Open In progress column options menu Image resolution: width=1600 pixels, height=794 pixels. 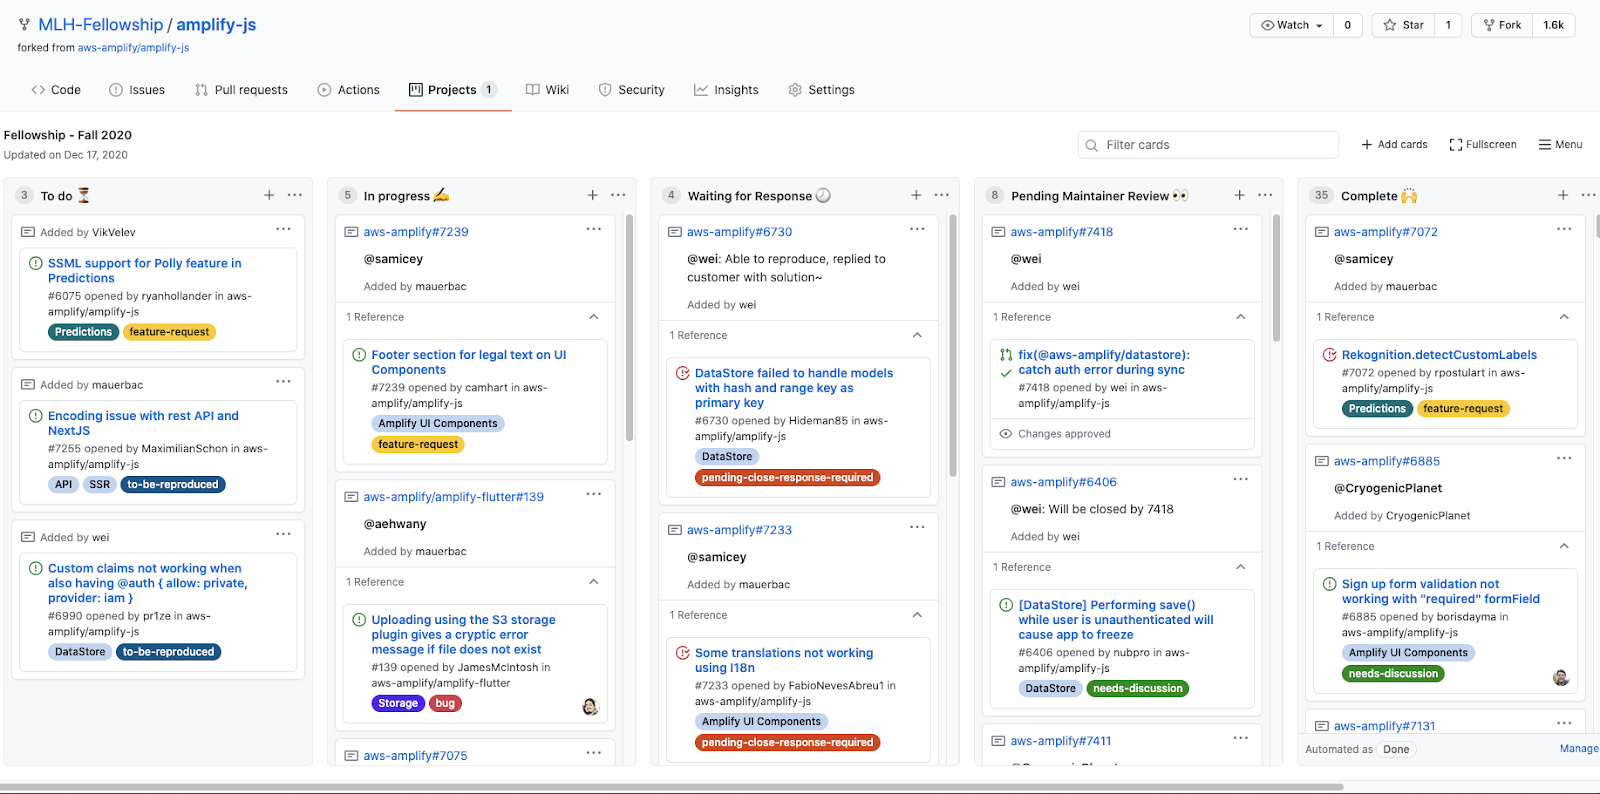[619, 195]
